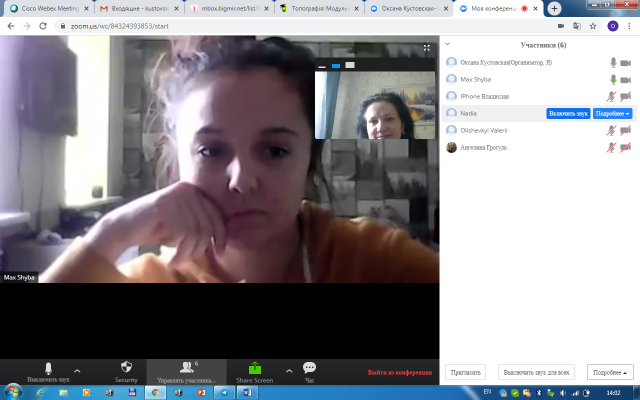
Task: Click camera permission icon in address bar
Action: tap(561, 26)
